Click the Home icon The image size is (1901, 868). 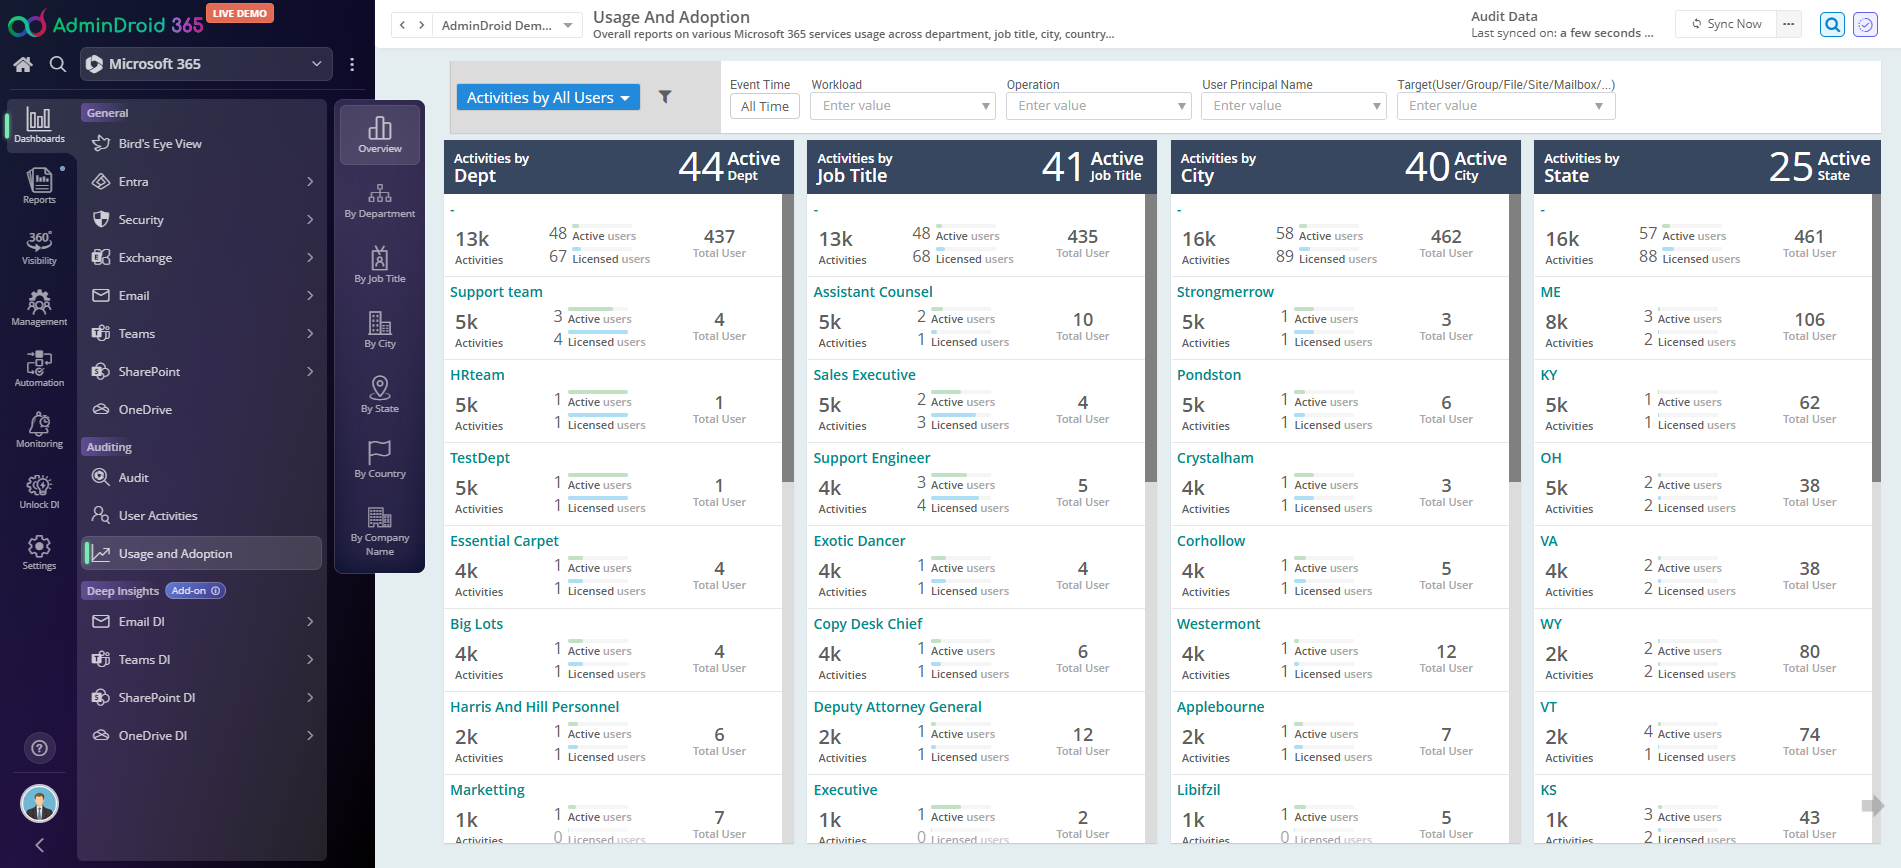23,64
